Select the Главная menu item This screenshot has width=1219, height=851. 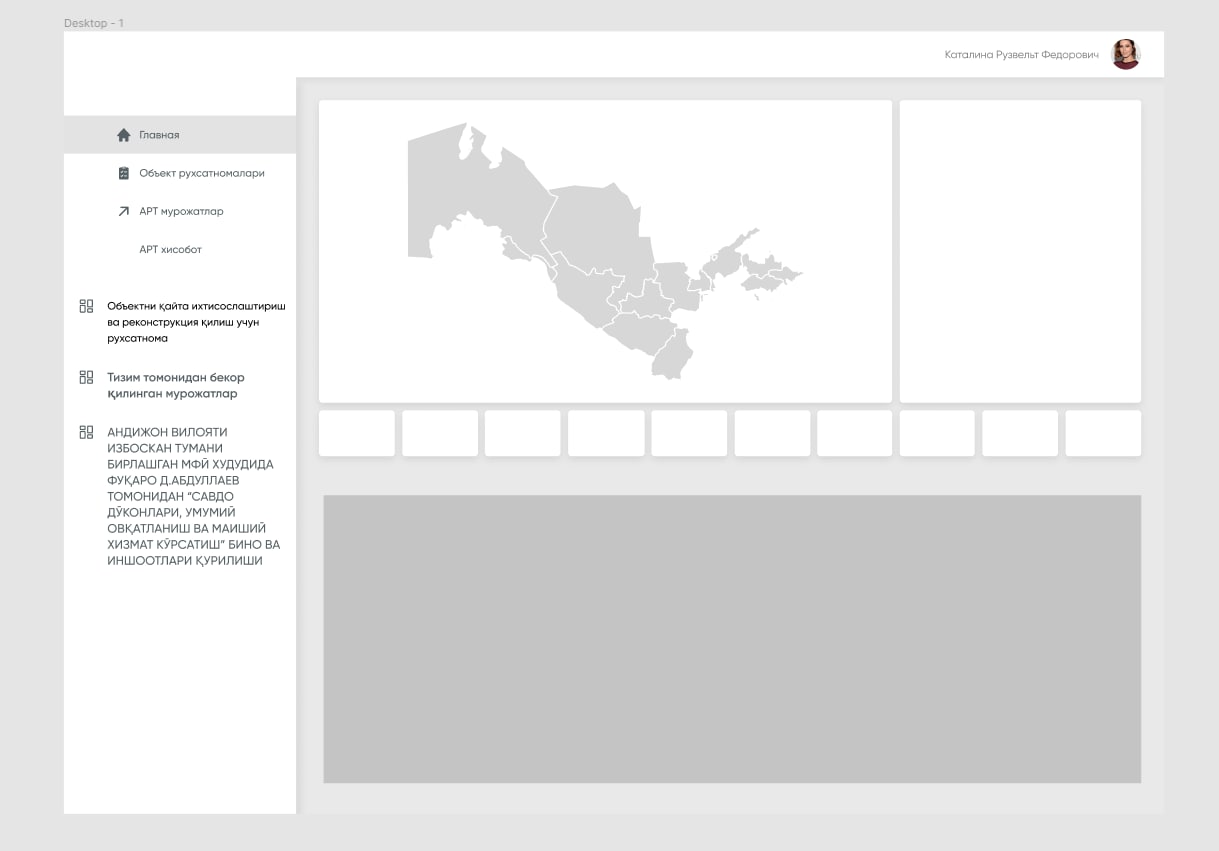[x=180, y=135]
